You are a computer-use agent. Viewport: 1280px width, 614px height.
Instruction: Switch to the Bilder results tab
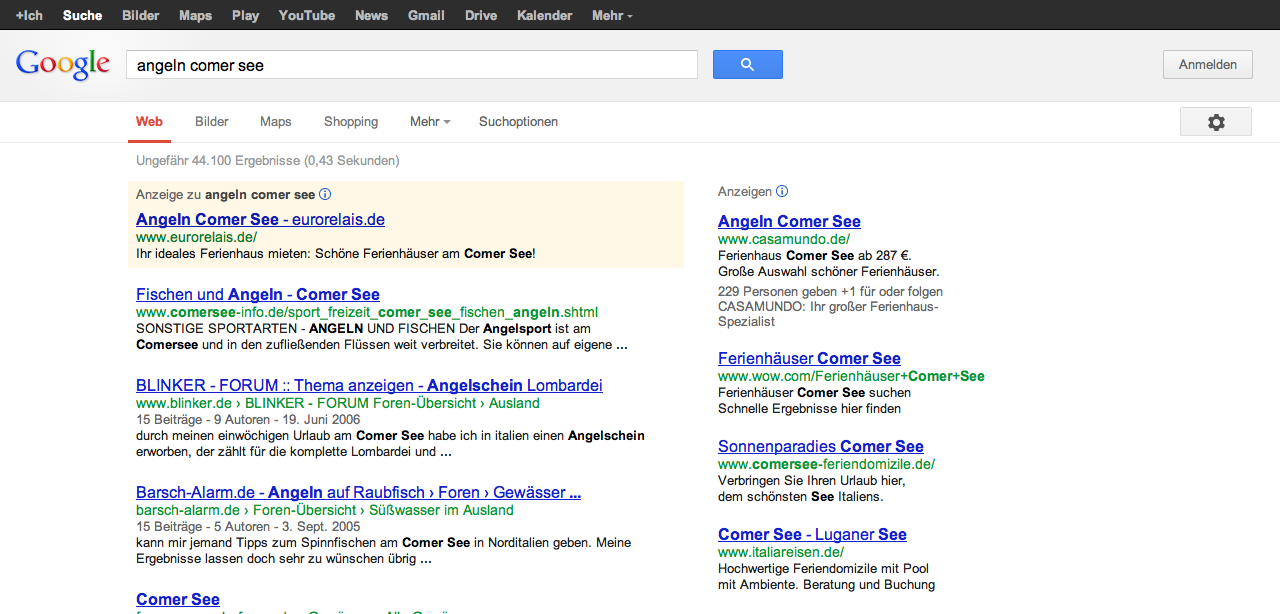coord(212,122)
